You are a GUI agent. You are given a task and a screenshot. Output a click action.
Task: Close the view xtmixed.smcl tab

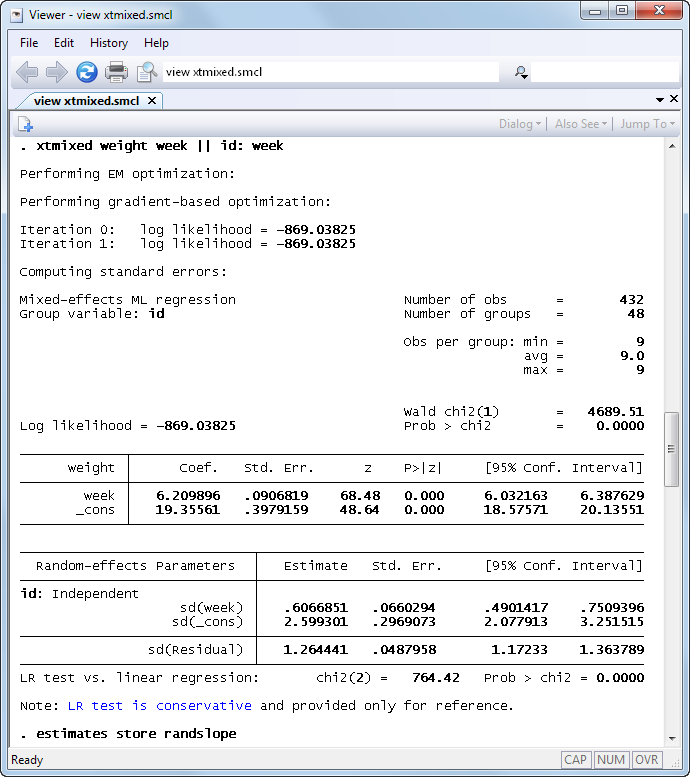coord(152,100)
